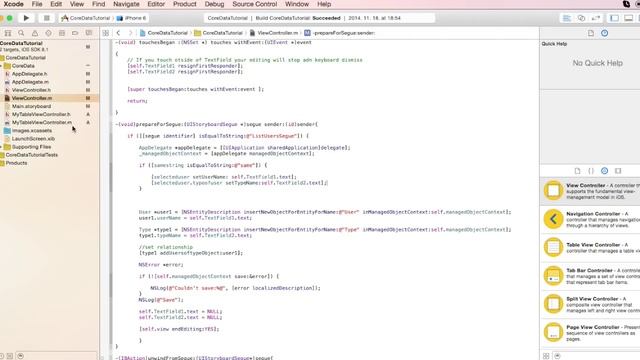
Task: Select the View Controller library object
Action: click(x=590, y=191)
